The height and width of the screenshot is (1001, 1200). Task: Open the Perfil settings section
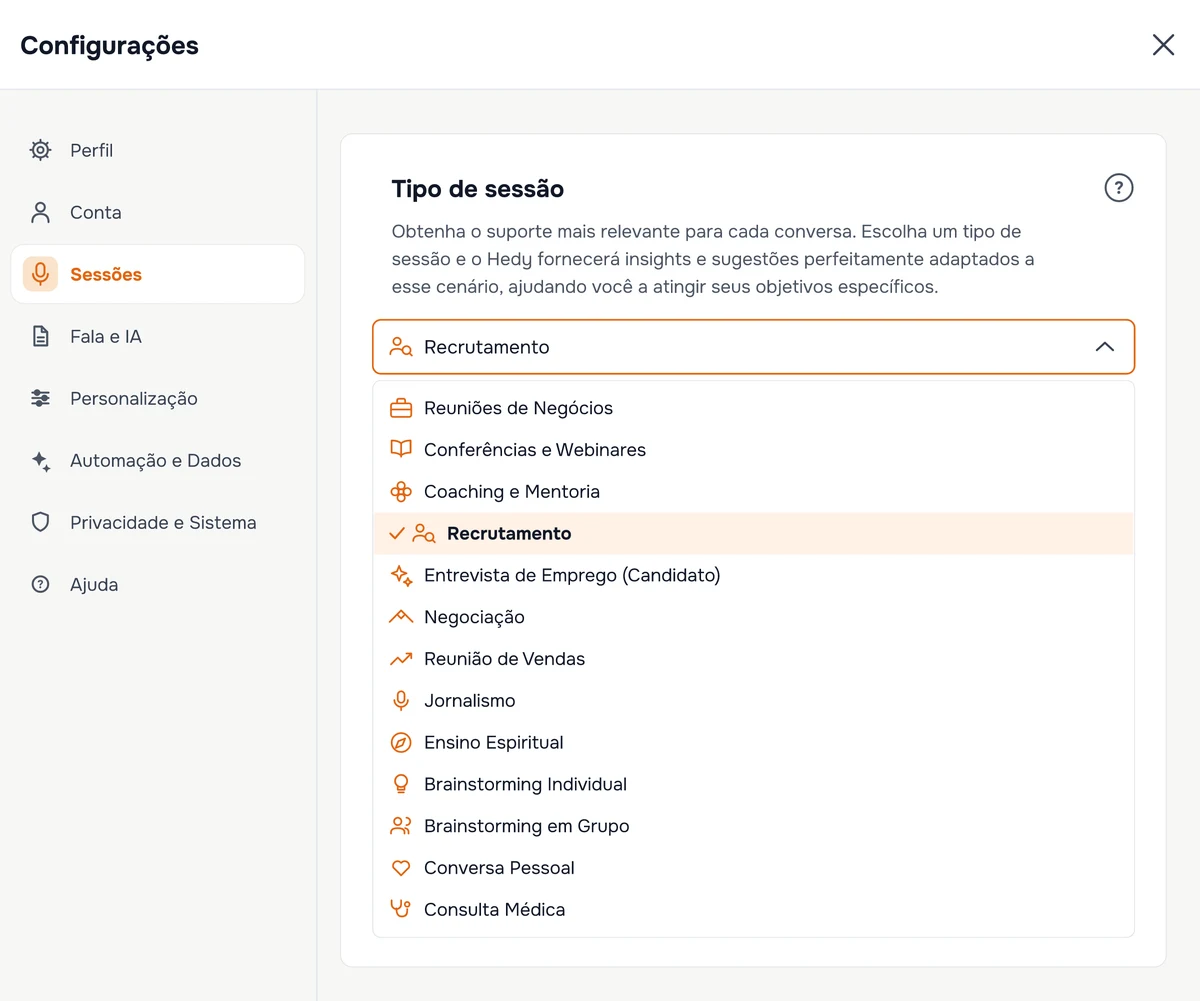(158, 150)
